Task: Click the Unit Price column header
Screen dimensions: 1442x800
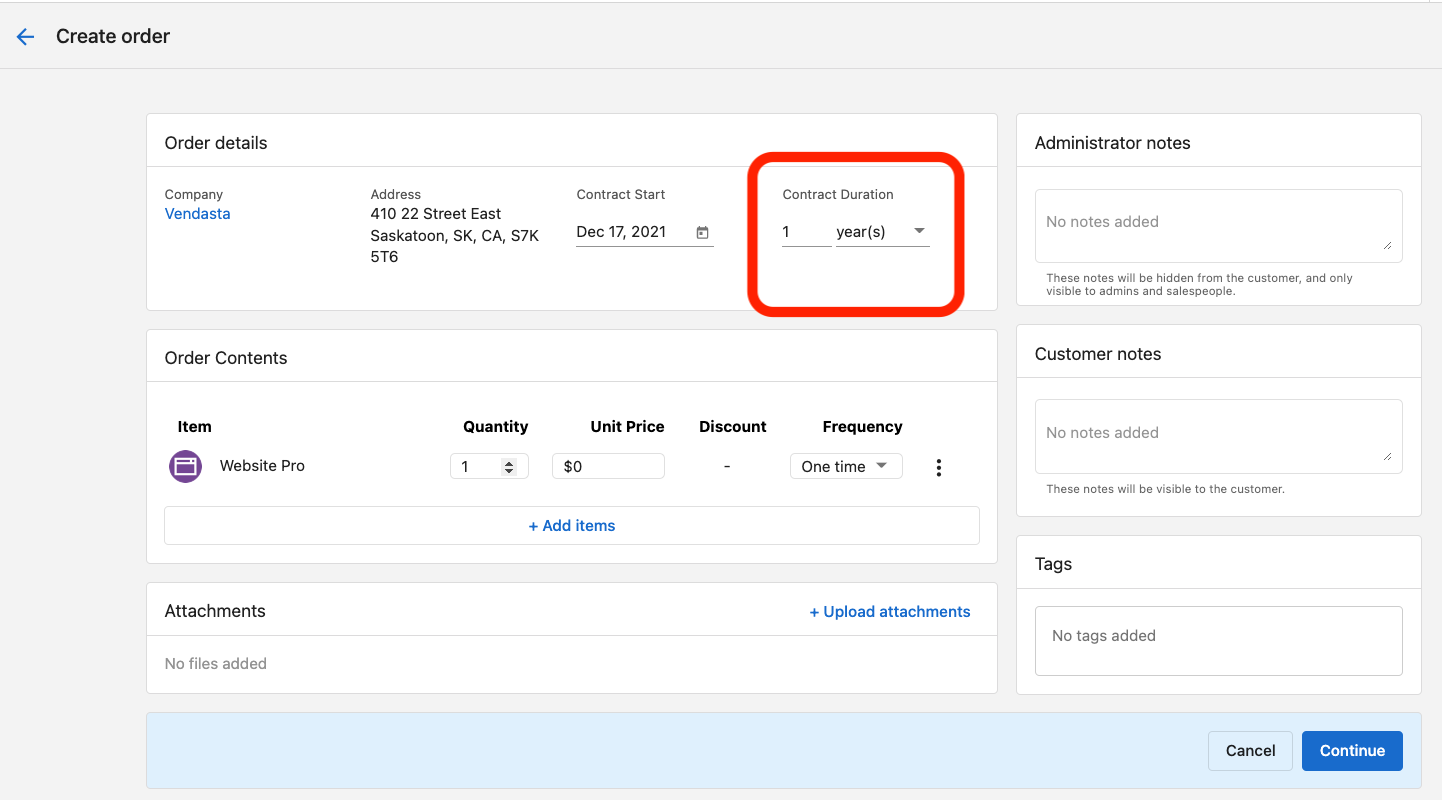Action: 627,427
